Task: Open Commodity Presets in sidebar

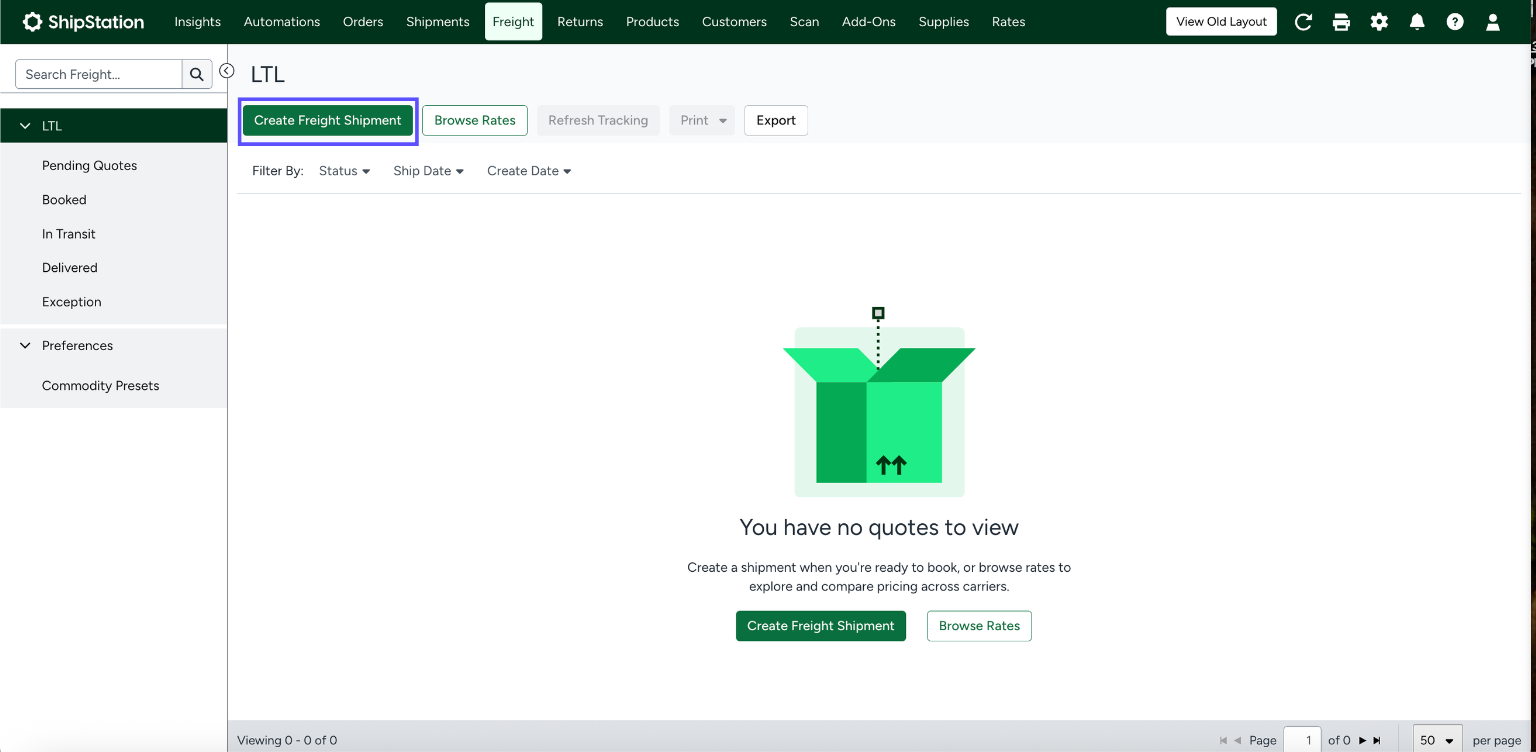Action: 101,386
